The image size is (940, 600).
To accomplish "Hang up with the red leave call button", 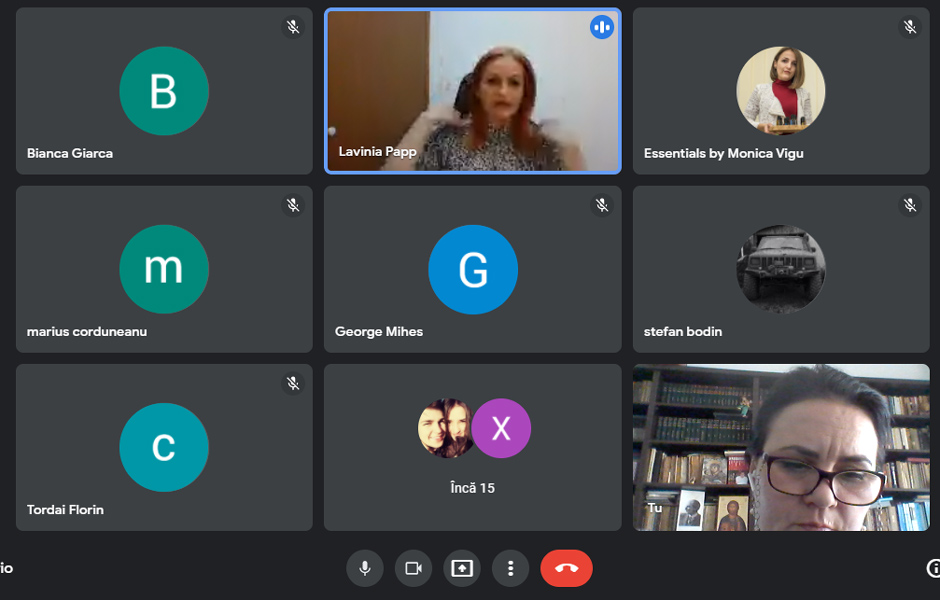I will pyautogui.click(x=567, y=568).
